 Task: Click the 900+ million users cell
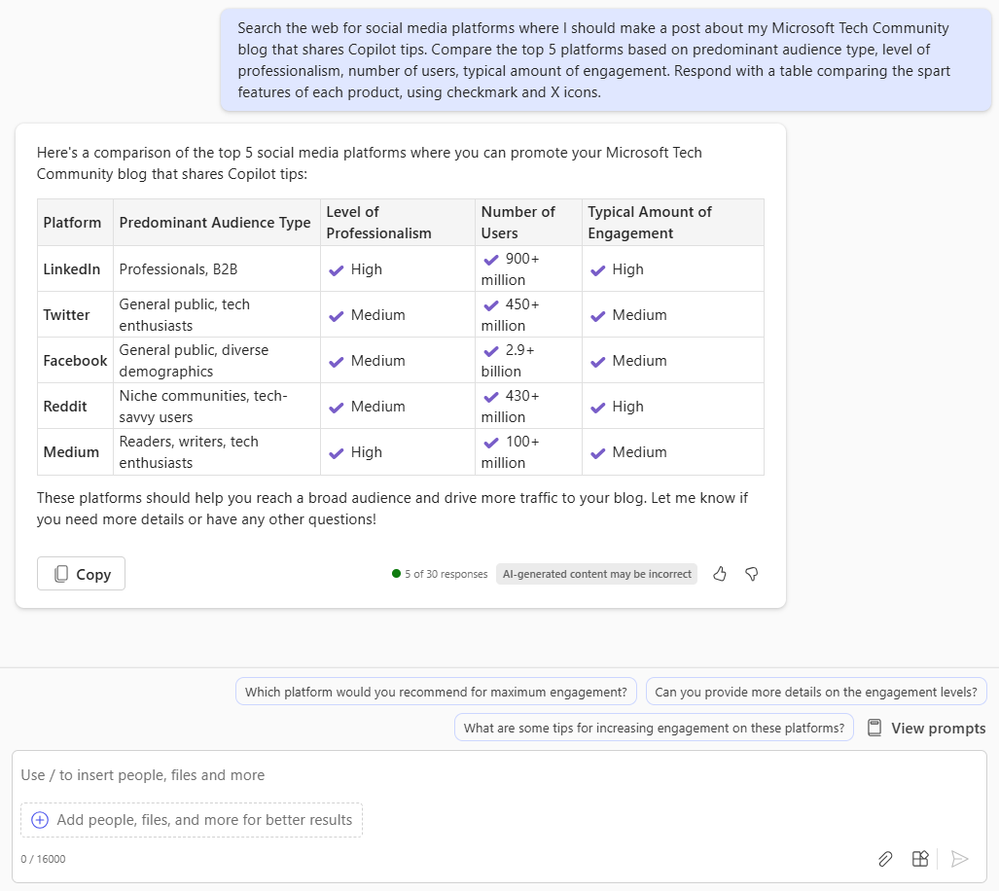tap(528, 269)
